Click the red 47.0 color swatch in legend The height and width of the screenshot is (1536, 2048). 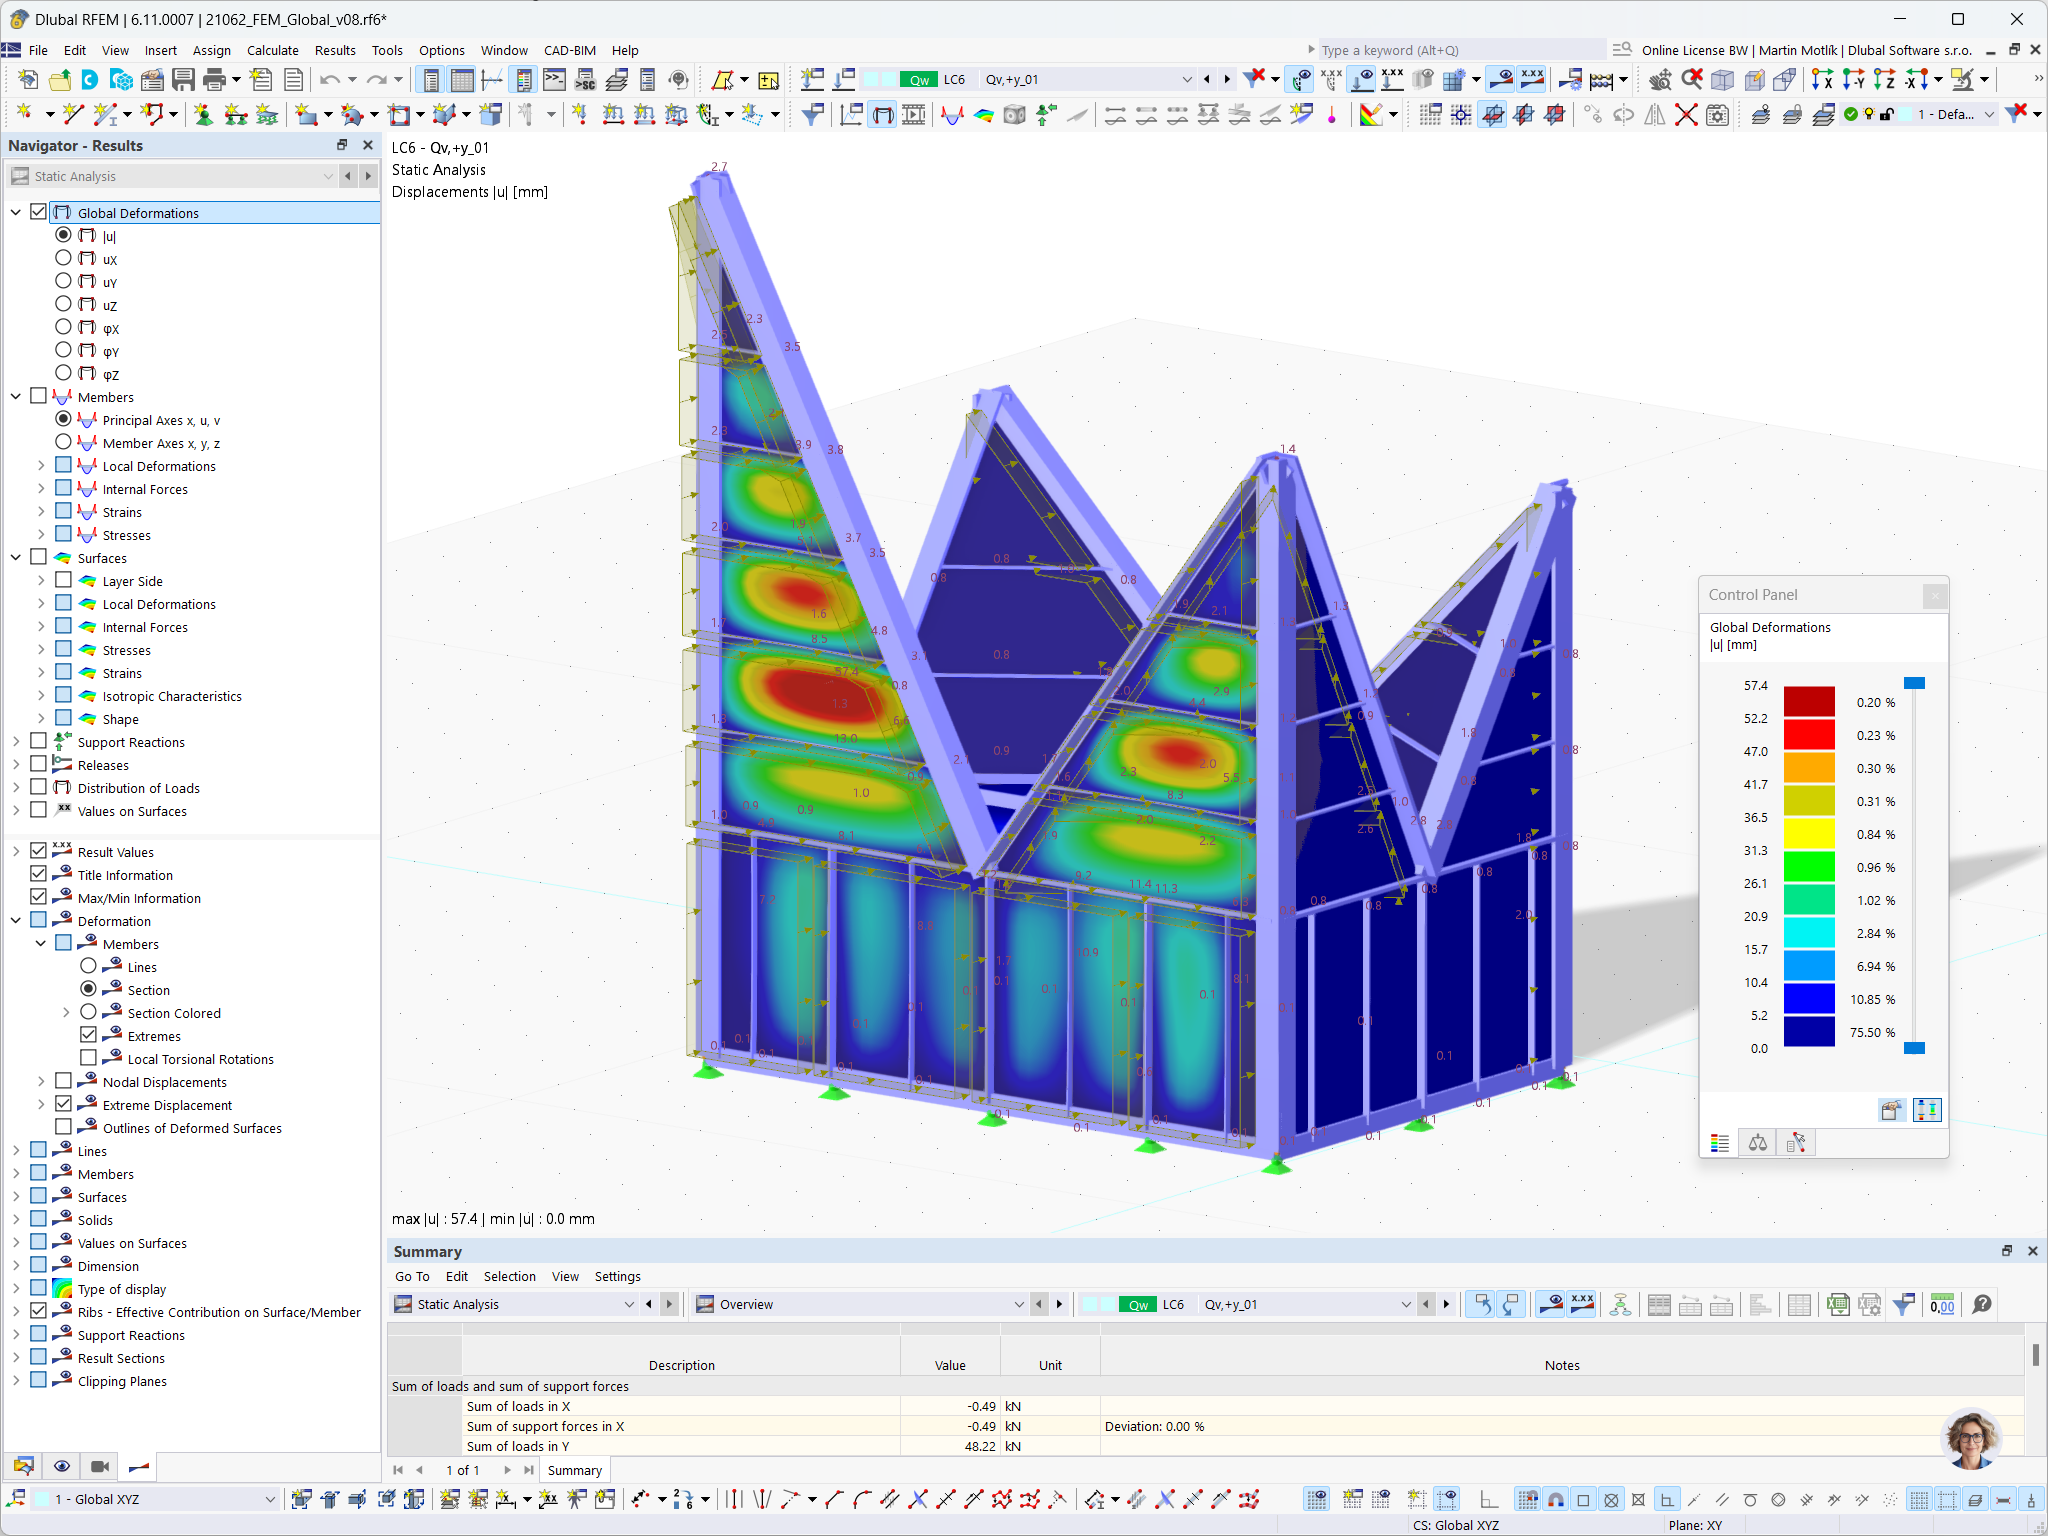point(1808,735)
